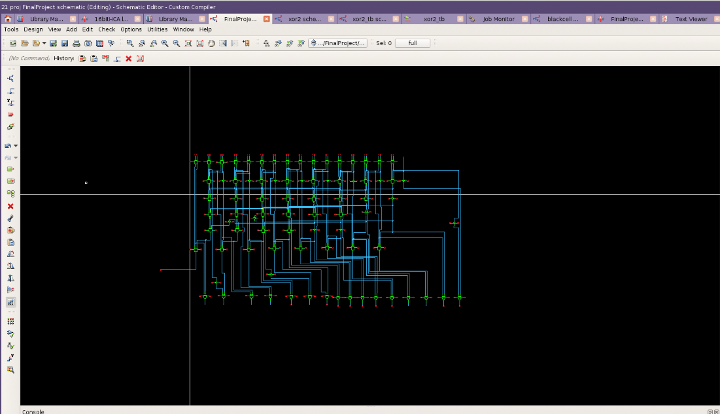This screenshot has width=720, height=414.
Task: Click the print icon
Action: point(76,43)
